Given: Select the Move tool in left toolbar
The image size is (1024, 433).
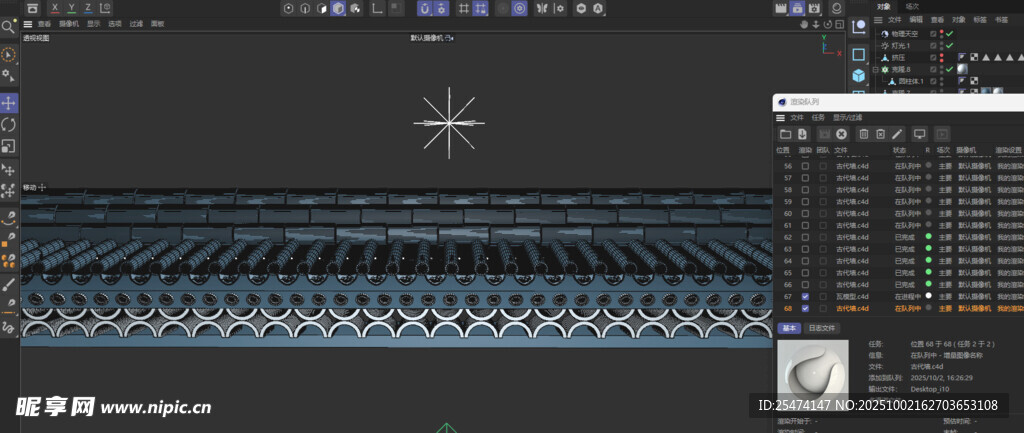Looking at the screenshot, I should point(9,103).
